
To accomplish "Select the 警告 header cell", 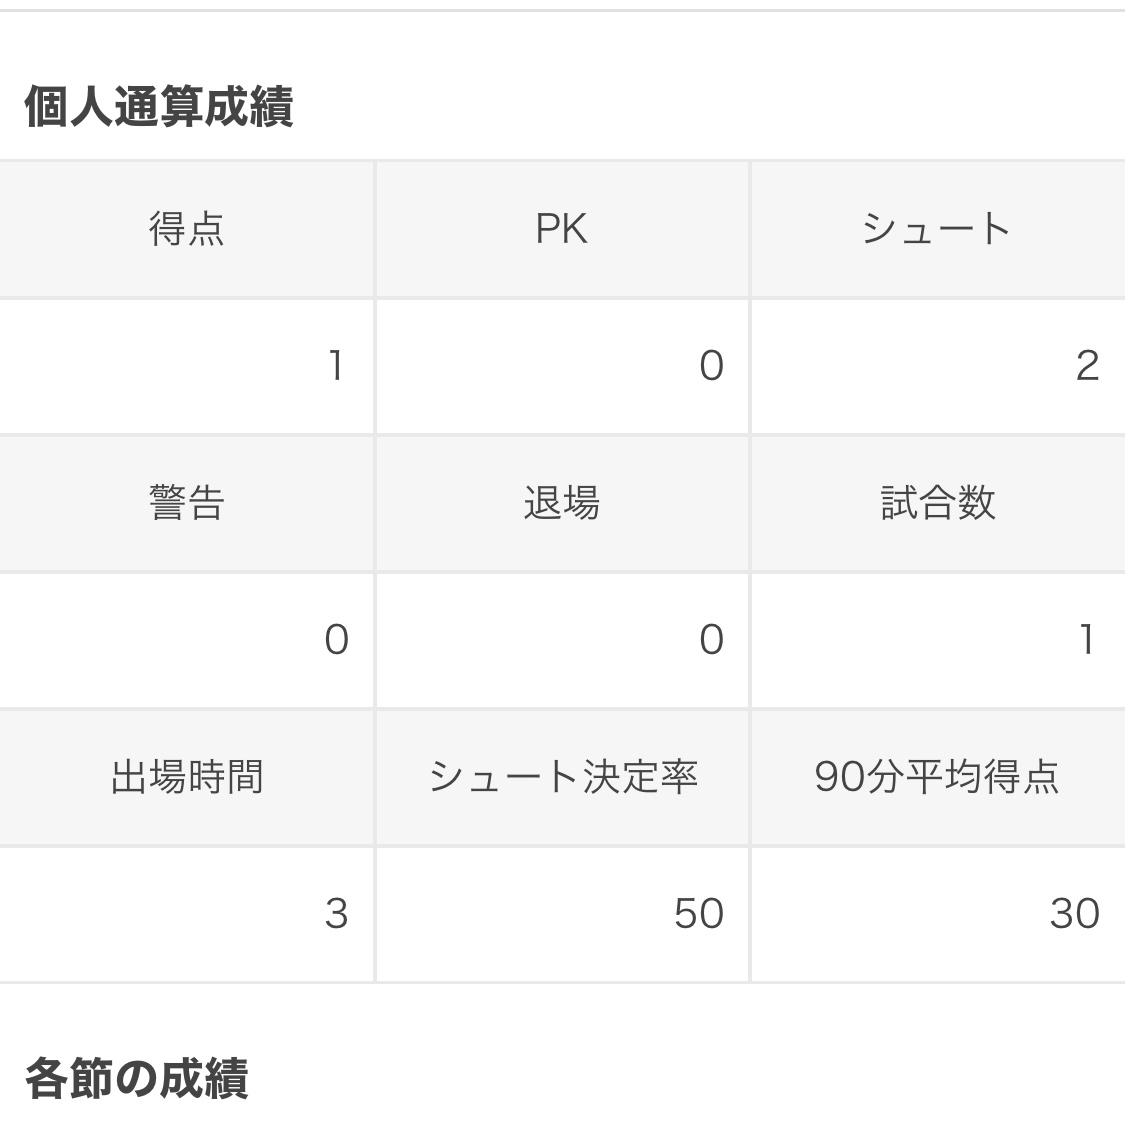I will coord(187,503).
